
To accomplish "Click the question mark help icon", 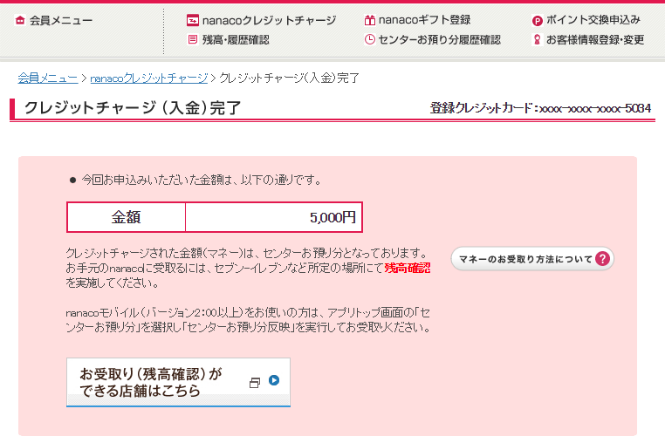I will click(x=602, y=259).
